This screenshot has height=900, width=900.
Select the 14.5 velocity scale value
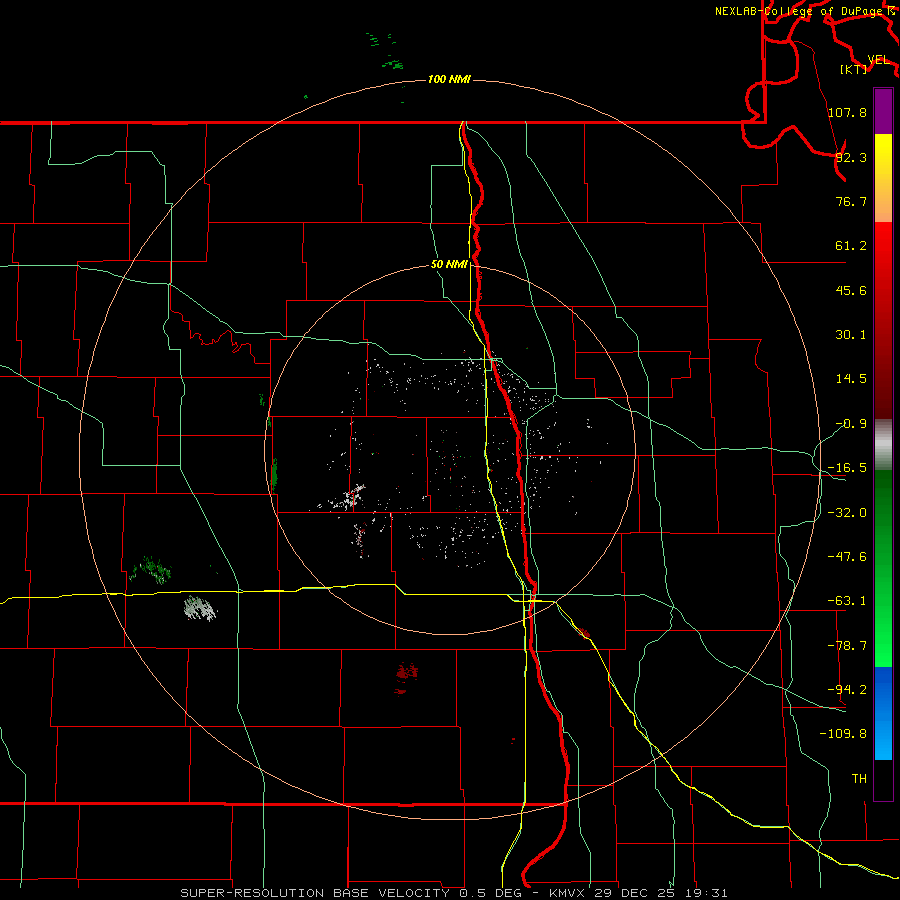point(851,379)
